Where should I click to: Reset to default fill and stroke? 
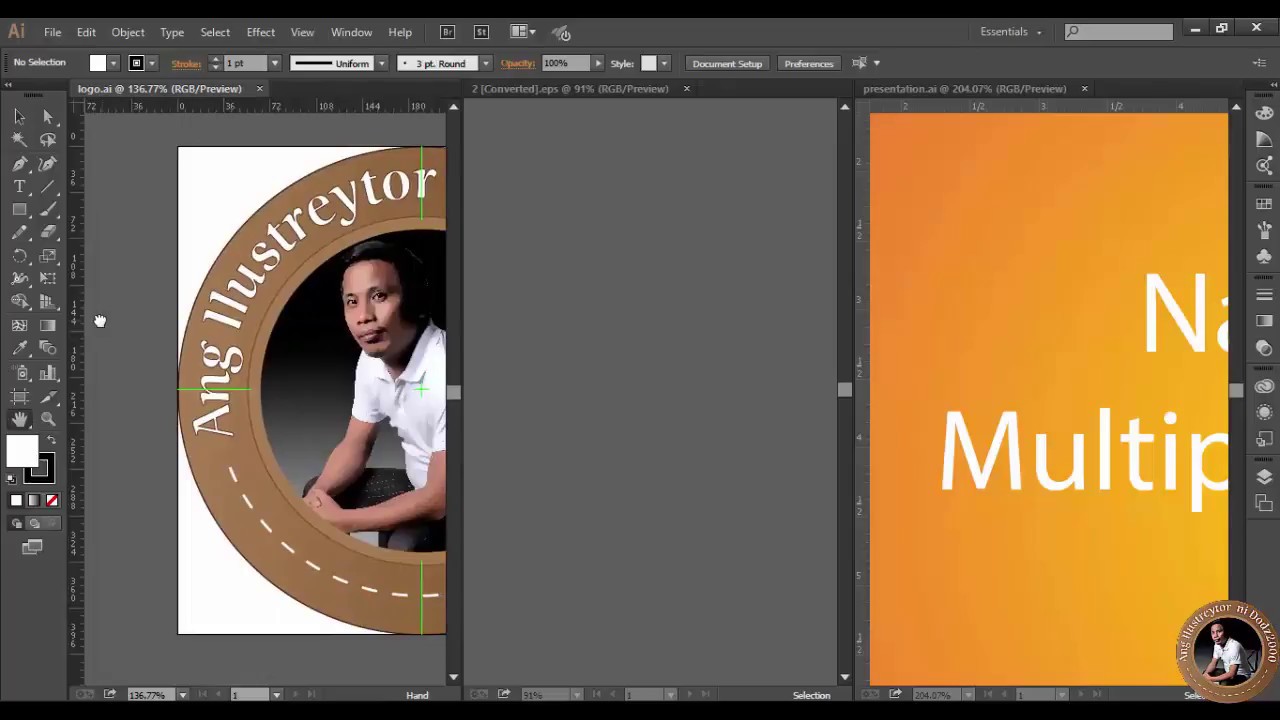11,479
